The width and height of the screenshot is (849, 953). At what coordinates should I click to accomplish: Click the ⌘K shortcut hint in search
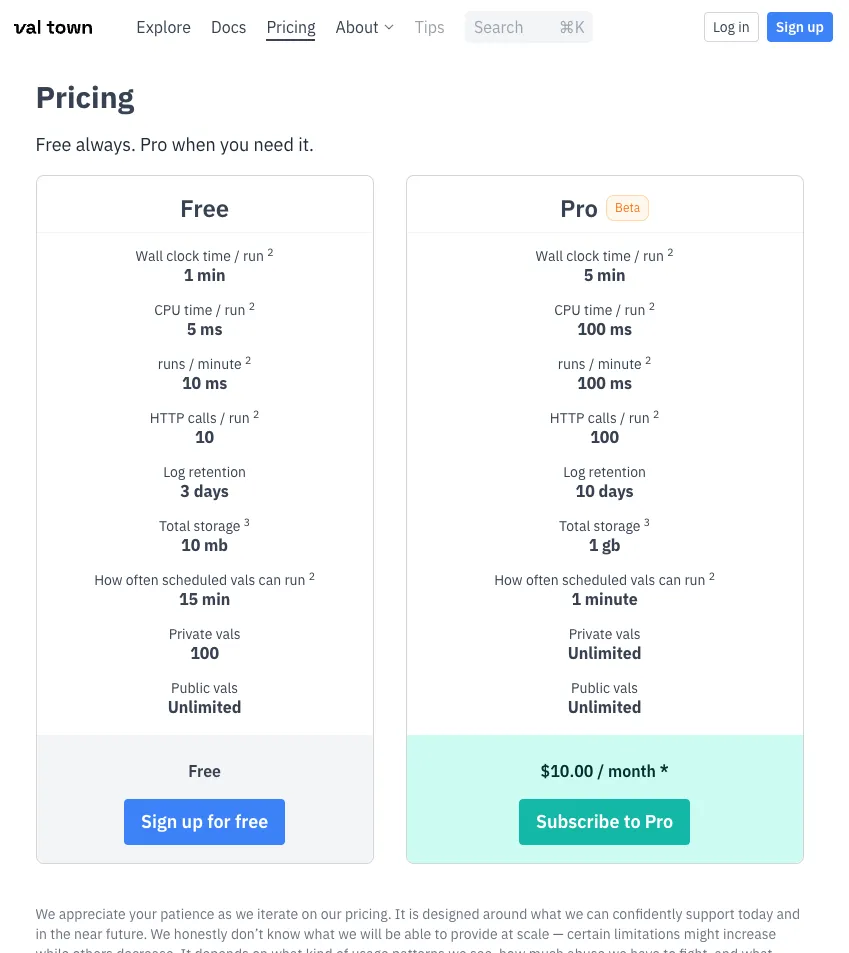tap(572, 27)
